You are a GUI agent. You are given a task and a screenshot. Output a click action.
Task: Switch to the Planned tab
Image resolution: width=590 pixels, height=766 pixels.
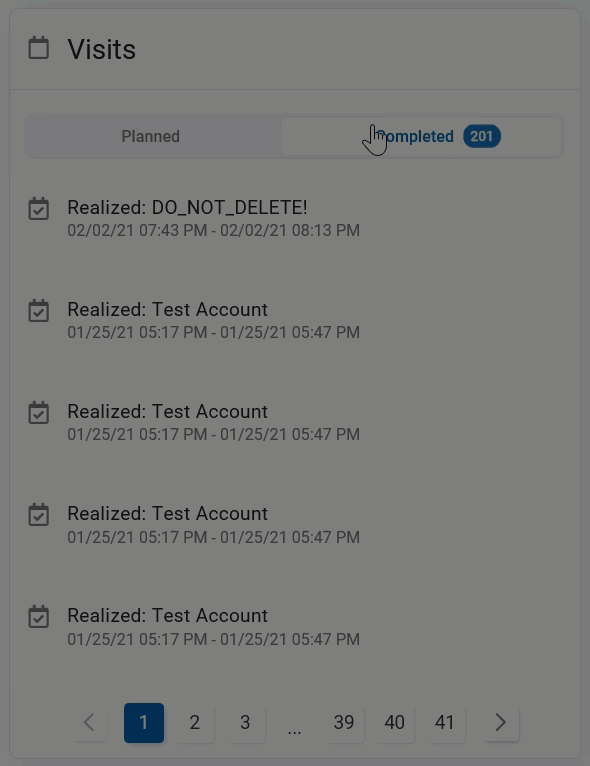(x=150, y=136)
